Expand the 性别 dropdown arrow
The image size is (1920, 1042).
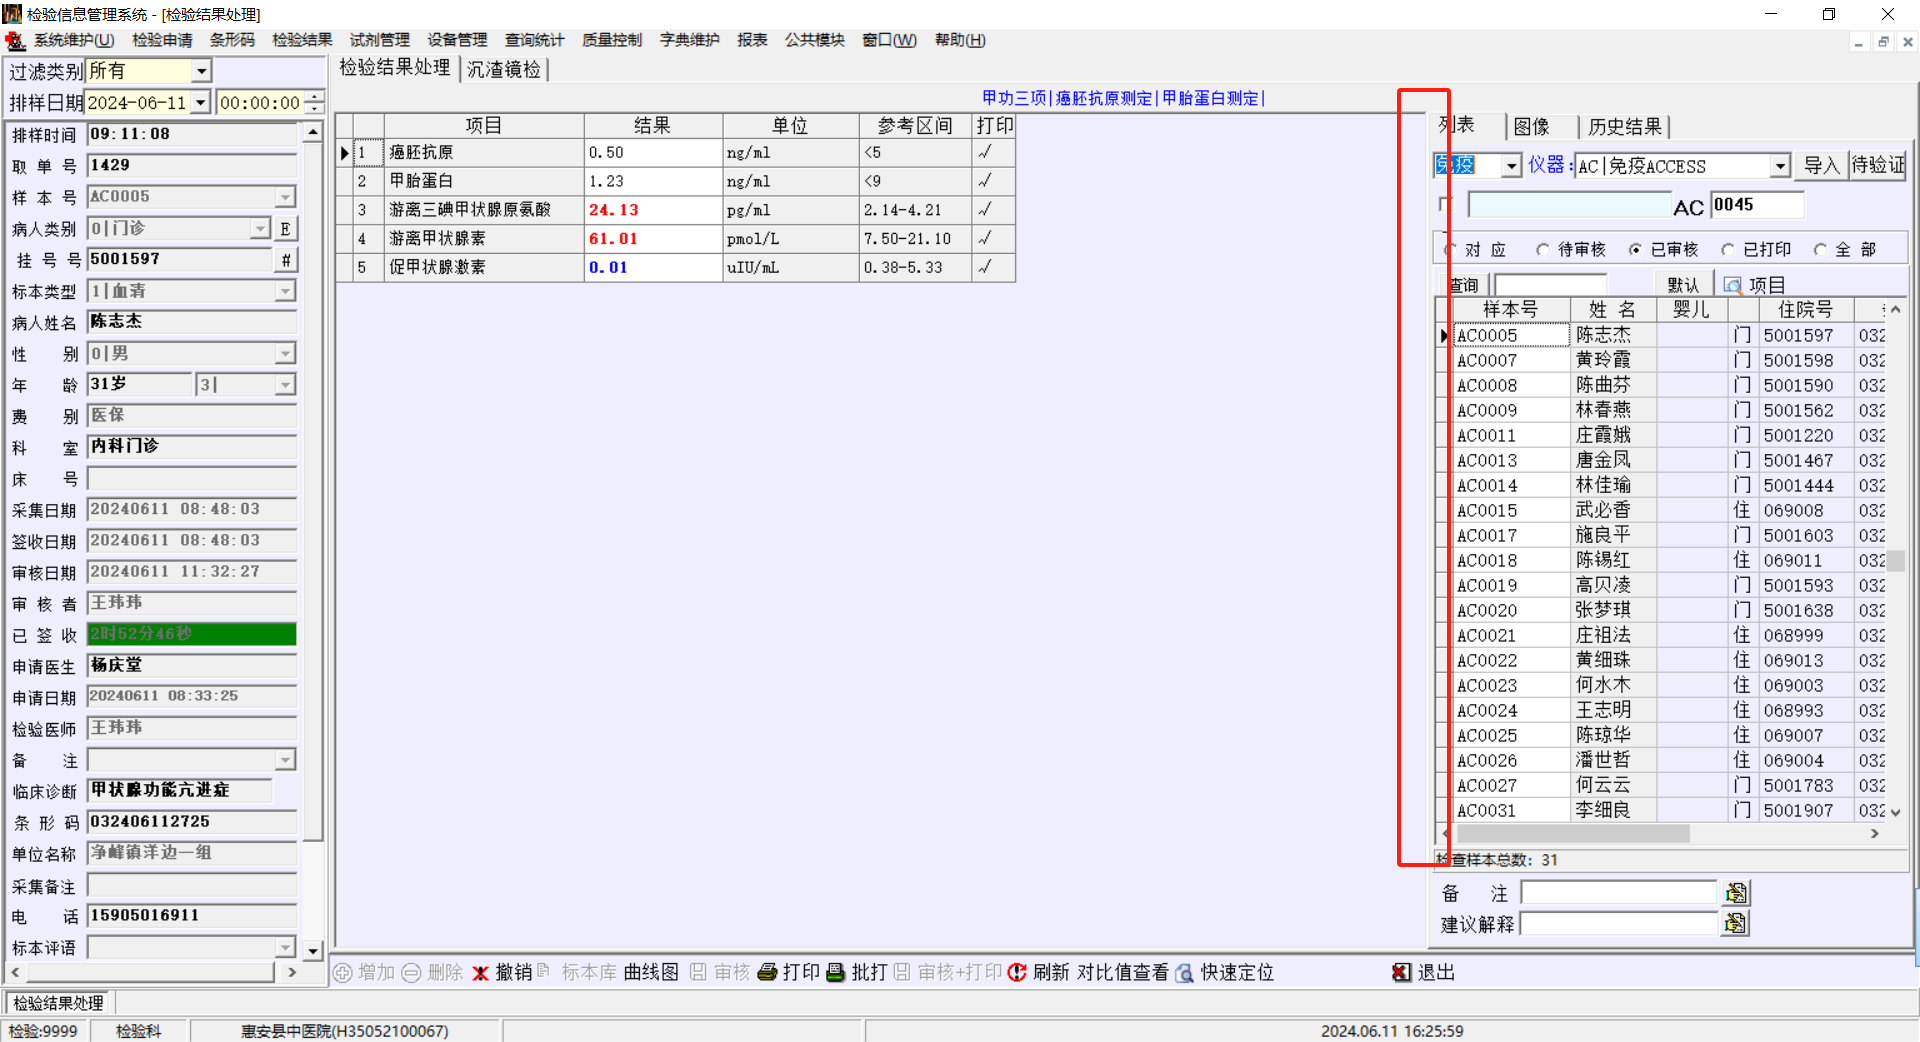coord(286,354)
